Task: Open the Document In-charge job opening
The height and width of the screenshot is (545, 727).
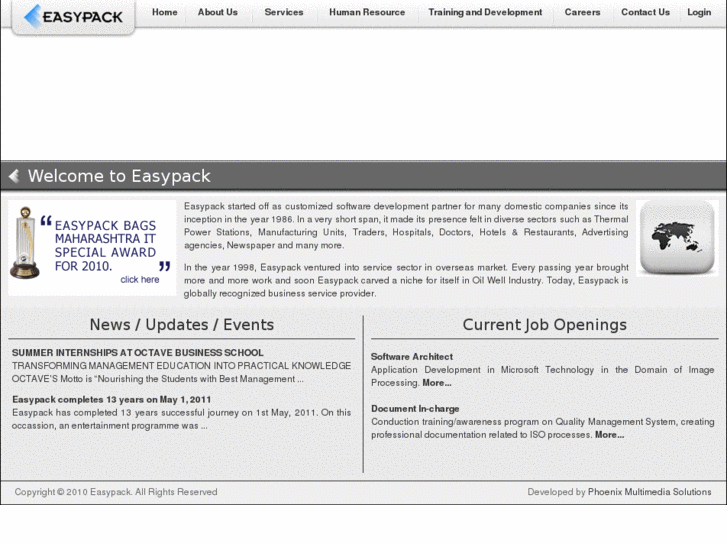Action: [x=415, y=409]
